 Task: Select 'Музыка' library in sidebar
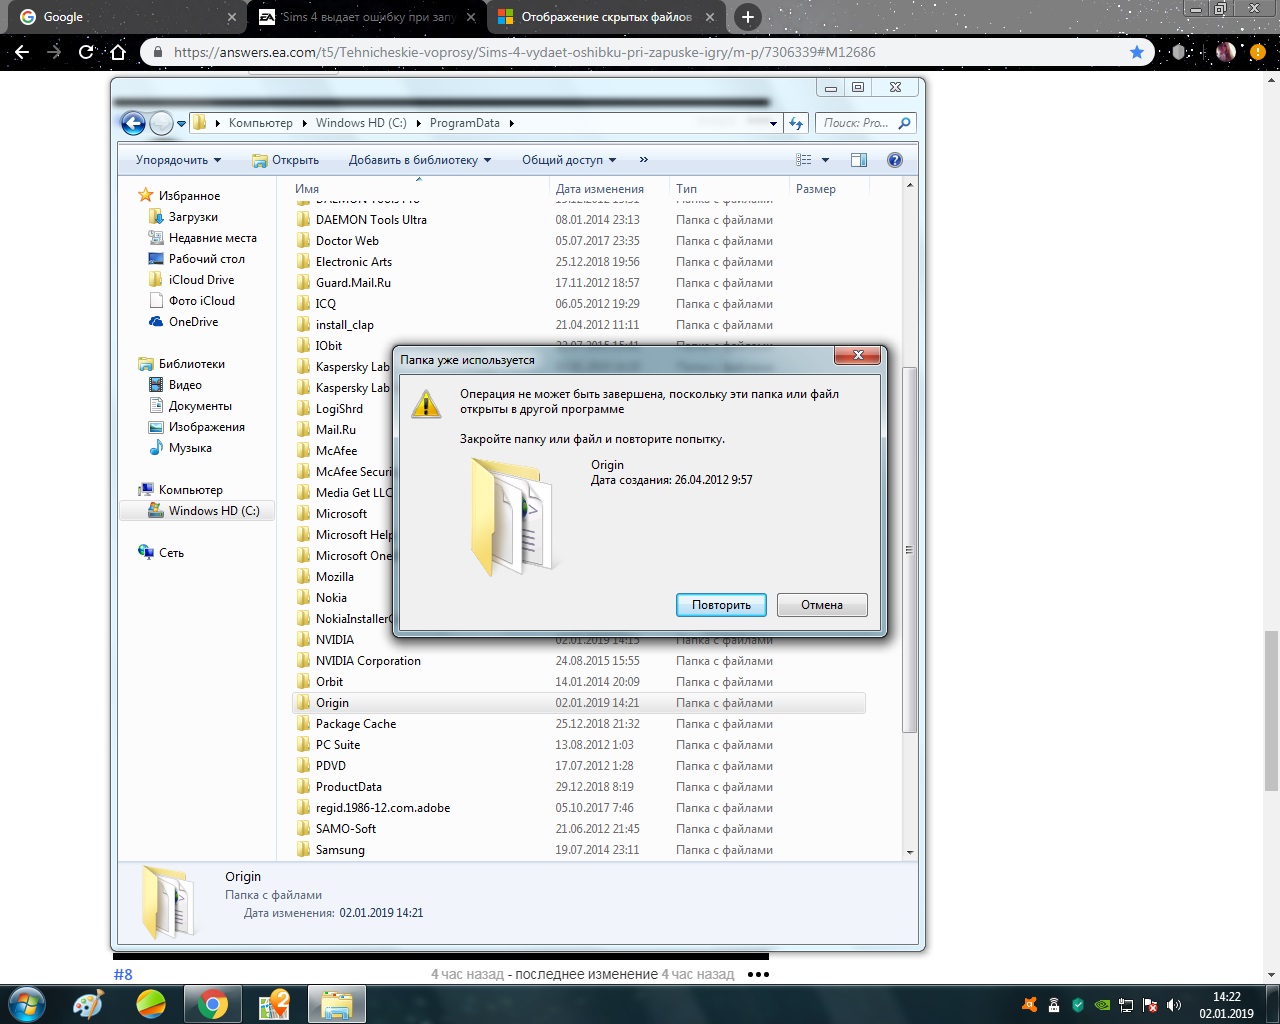190,448
